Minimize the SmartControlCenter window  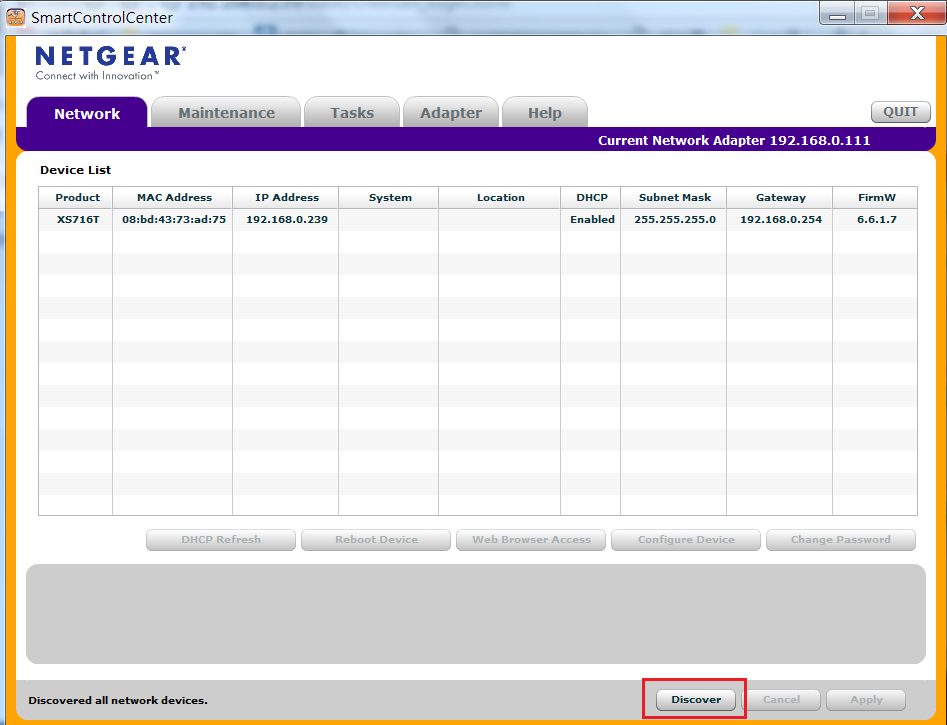(x=836, y=13)
